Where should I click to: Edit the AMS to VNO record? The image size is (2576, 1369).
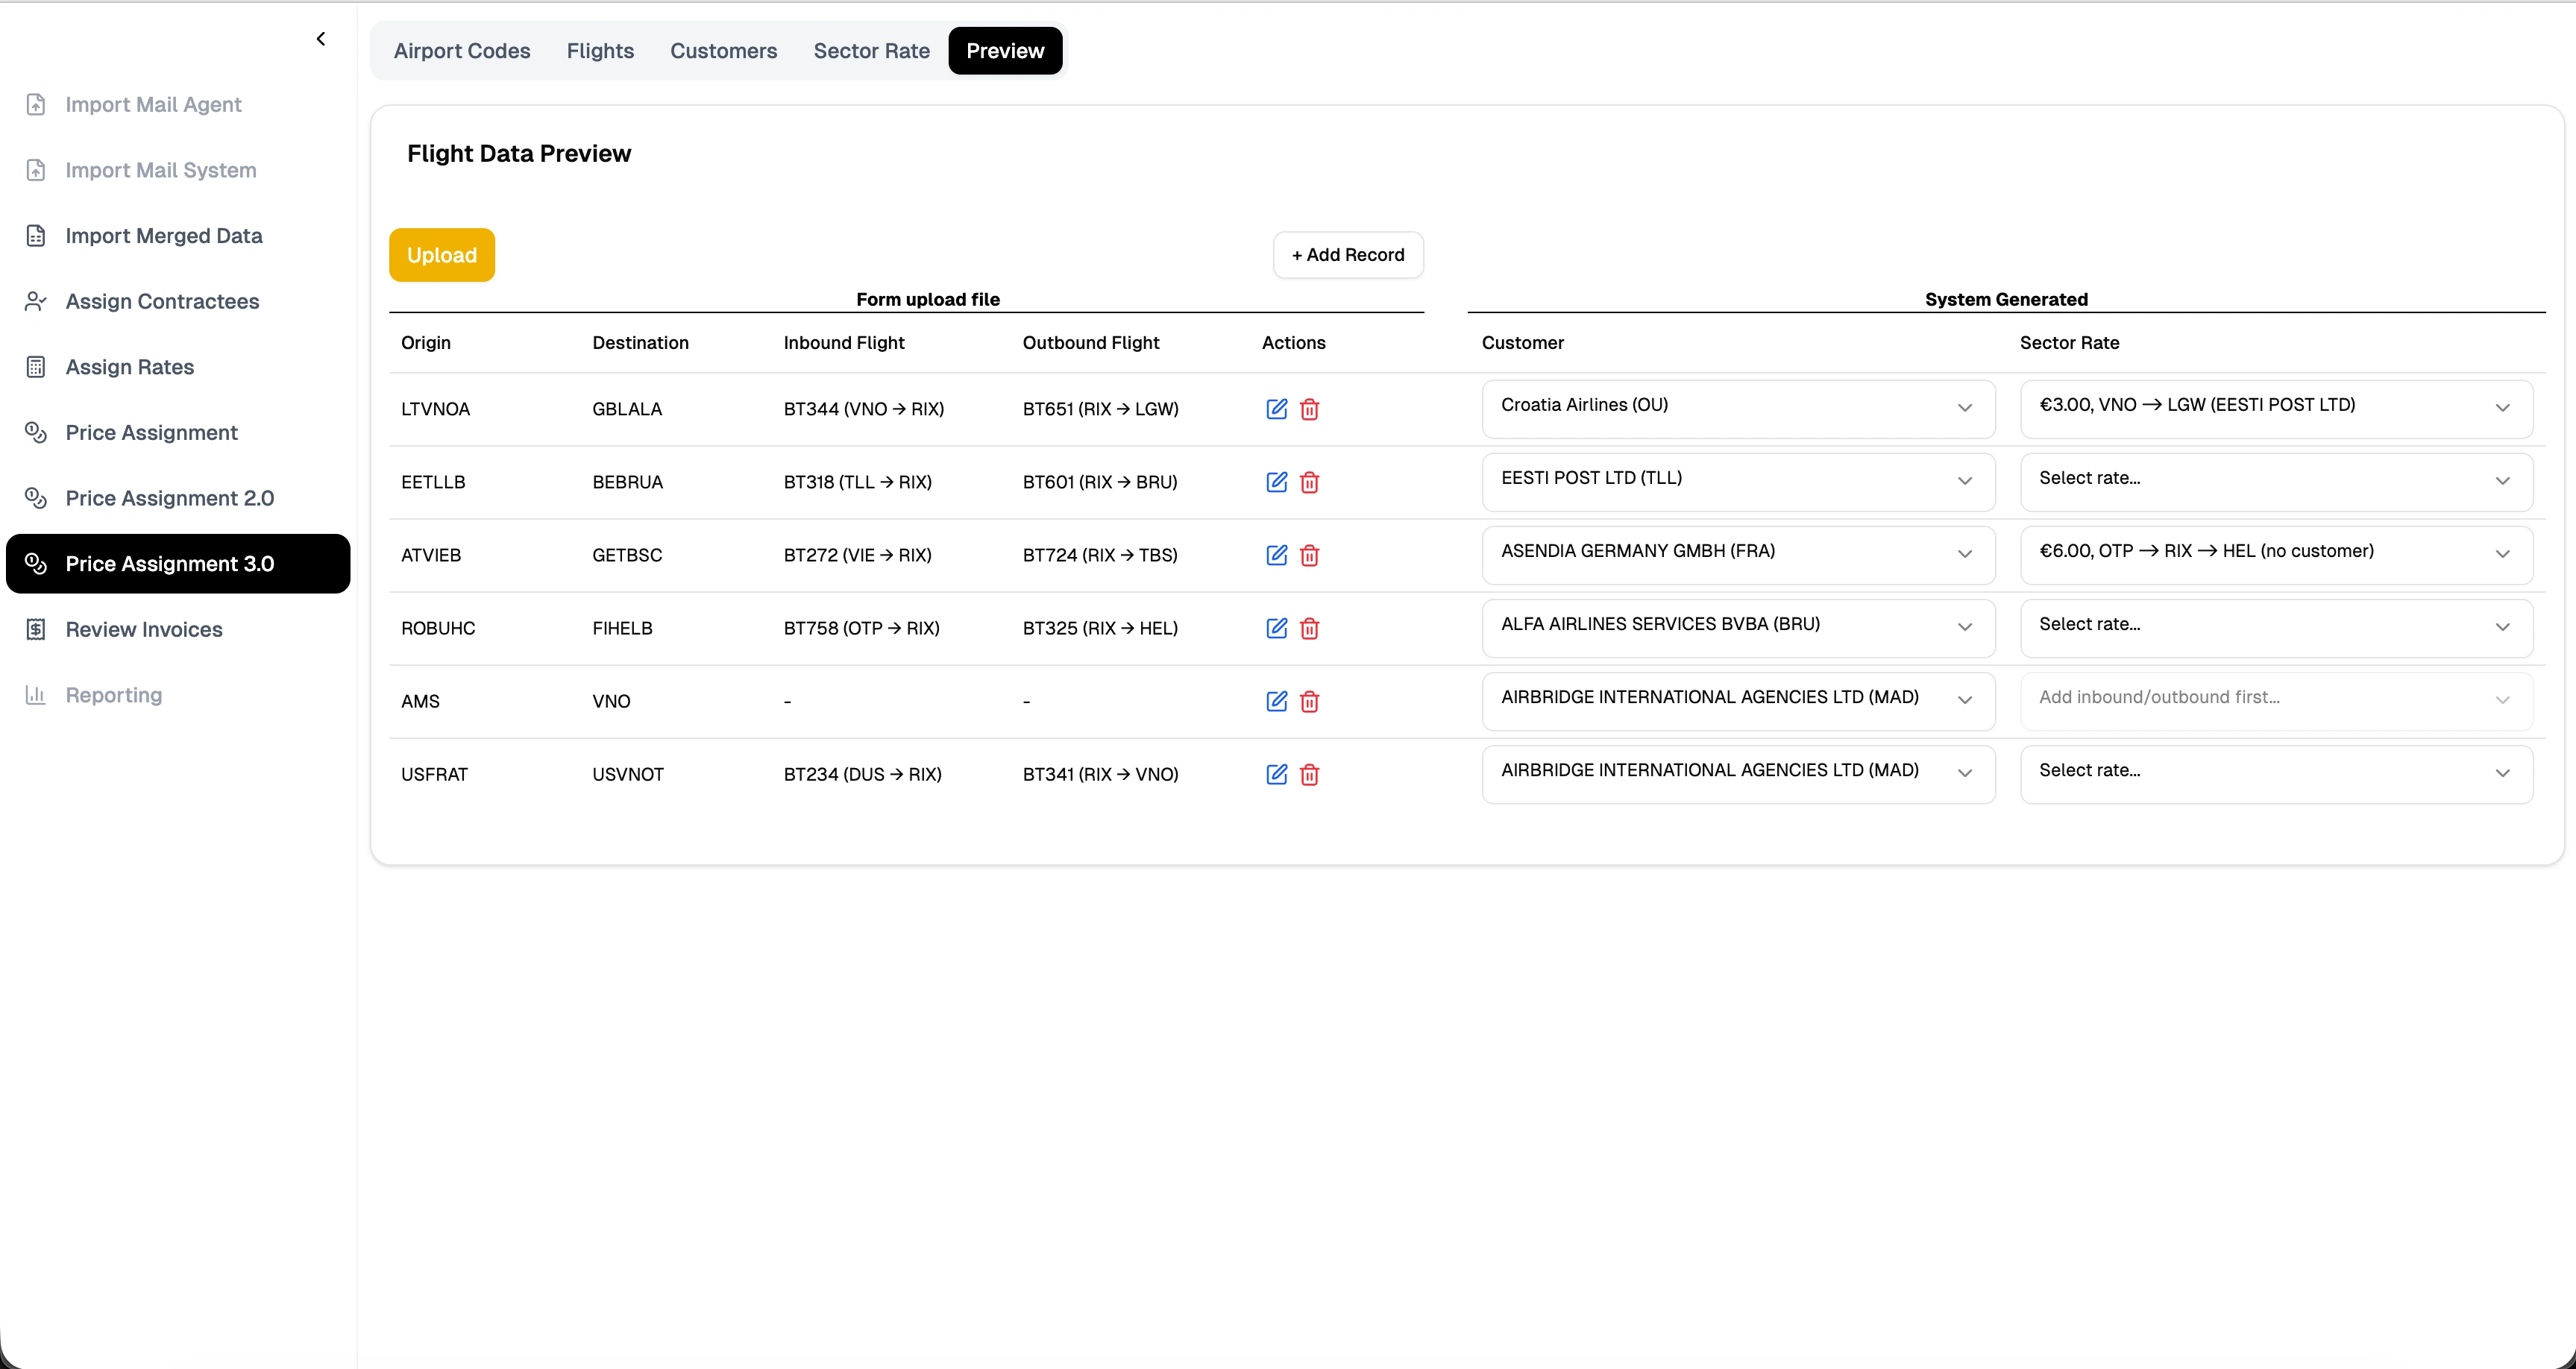pos(1276,701)
